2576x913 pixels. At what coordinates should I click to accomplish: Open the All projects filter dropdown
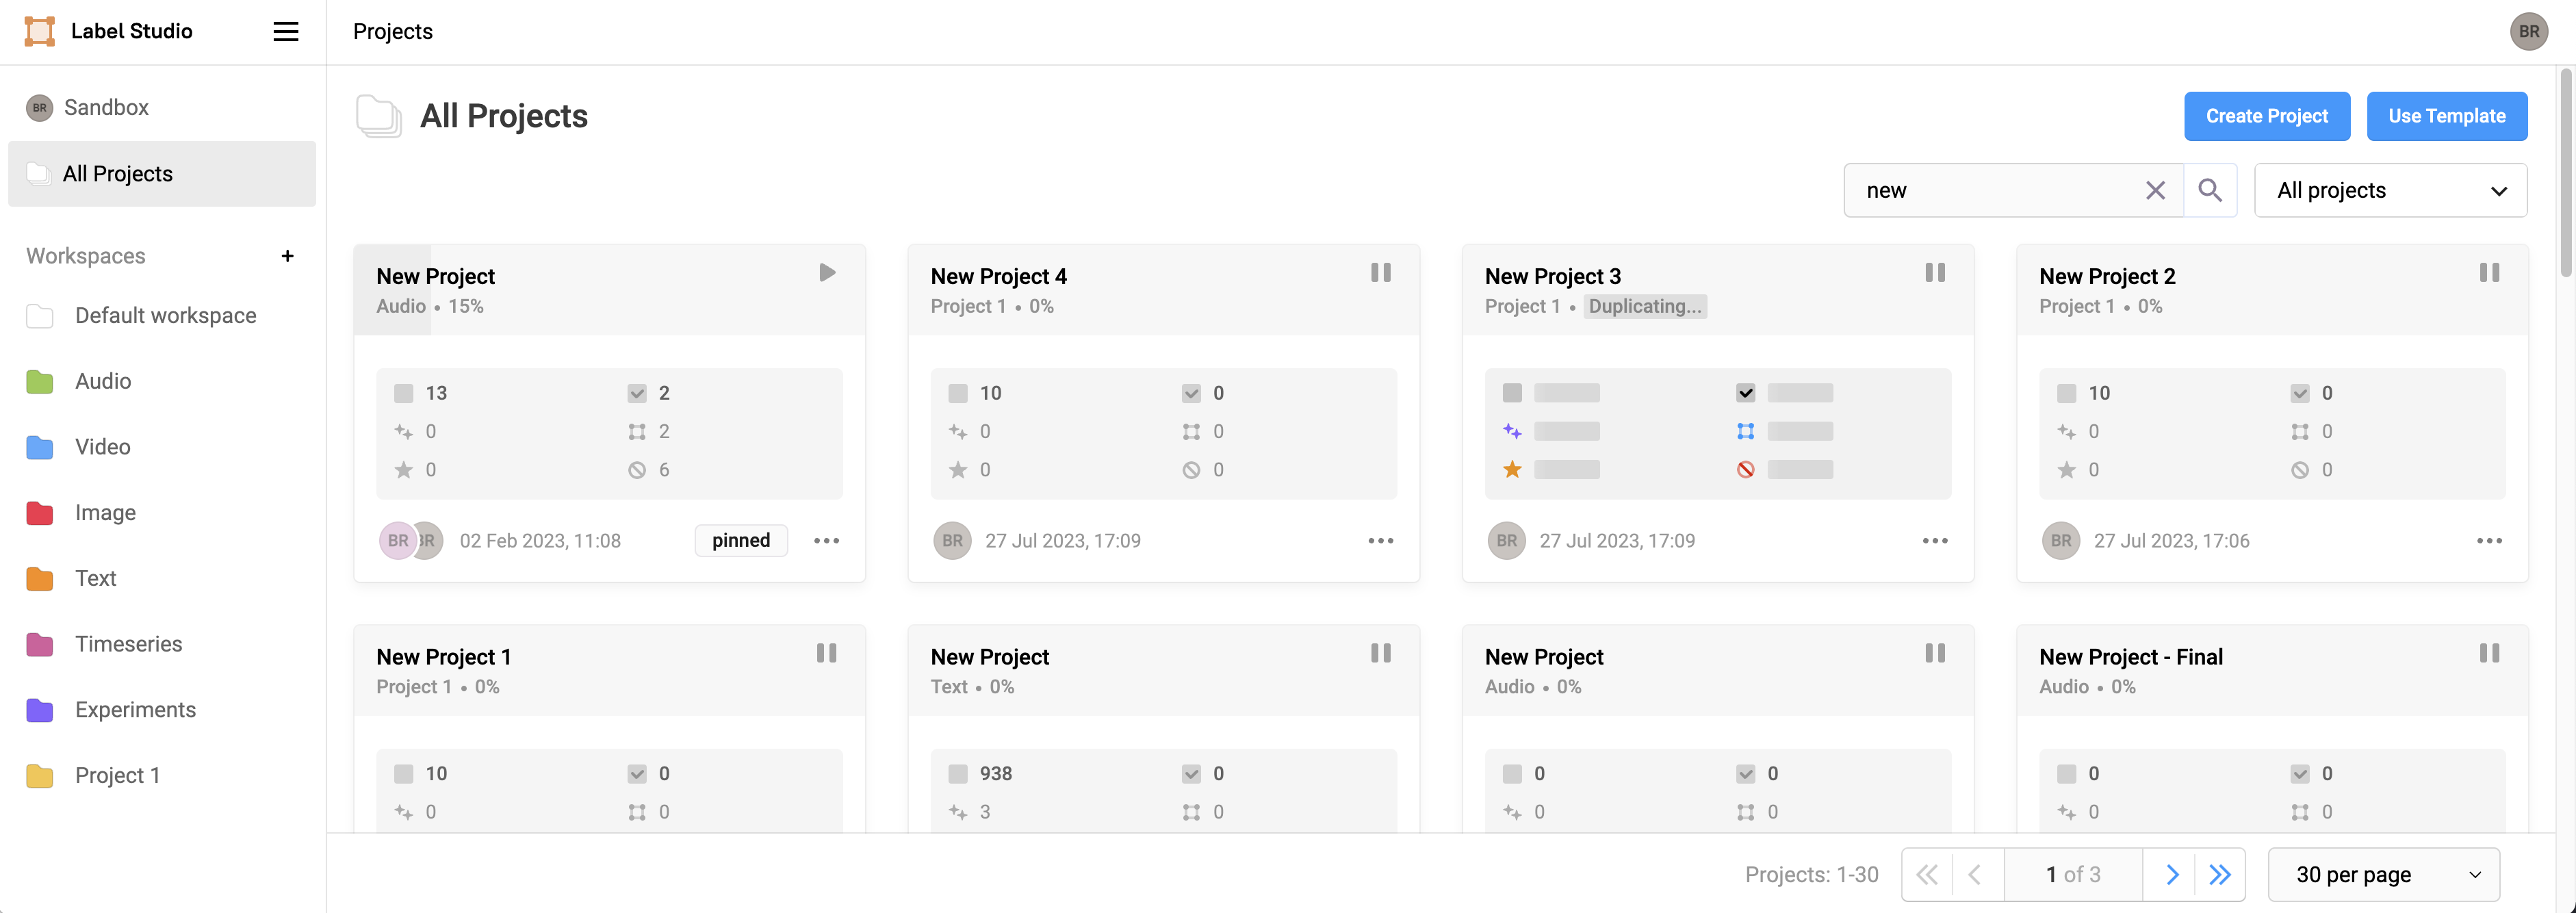(x=2390, y=190)
